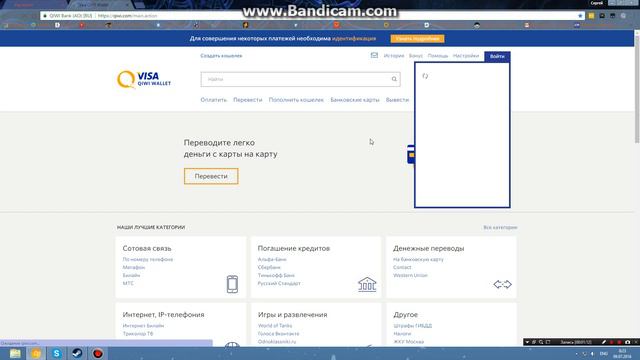This screenshot has height=360, width=640.
Task: Open the Contact transfer link
Action: pos(402,267)
